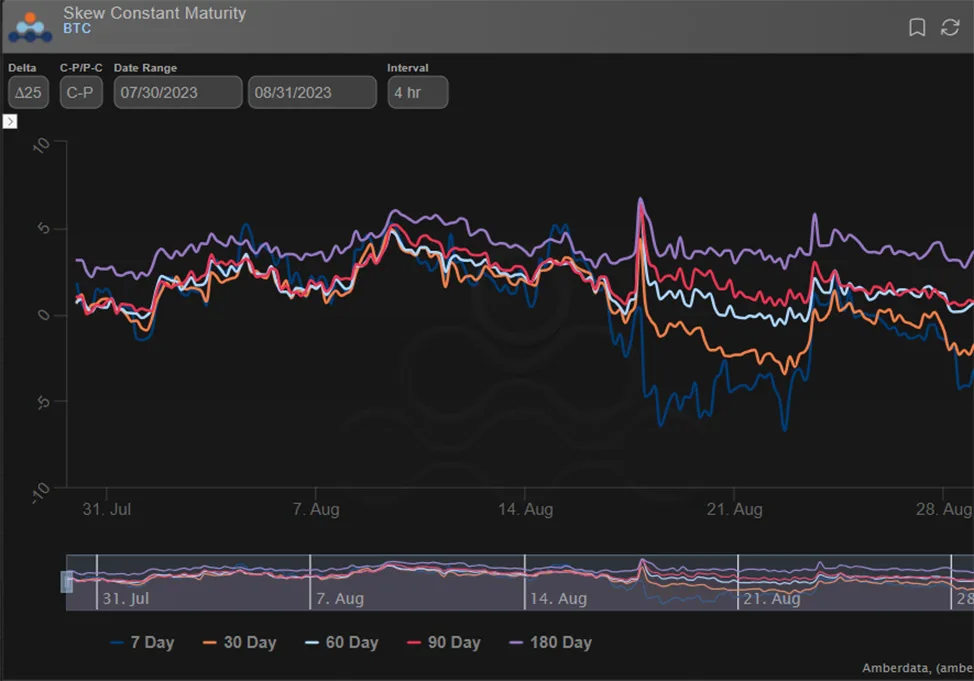Click the refresh chart icon

point(950,27)
